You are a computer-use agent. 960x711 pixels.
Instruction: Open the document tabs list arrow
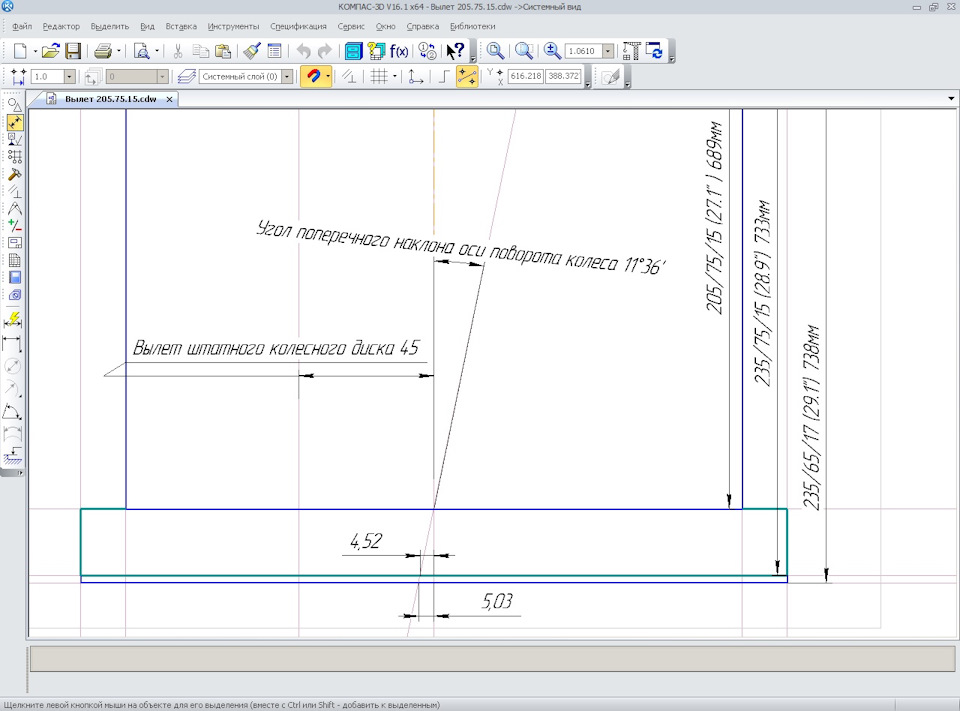coord(951,99)
